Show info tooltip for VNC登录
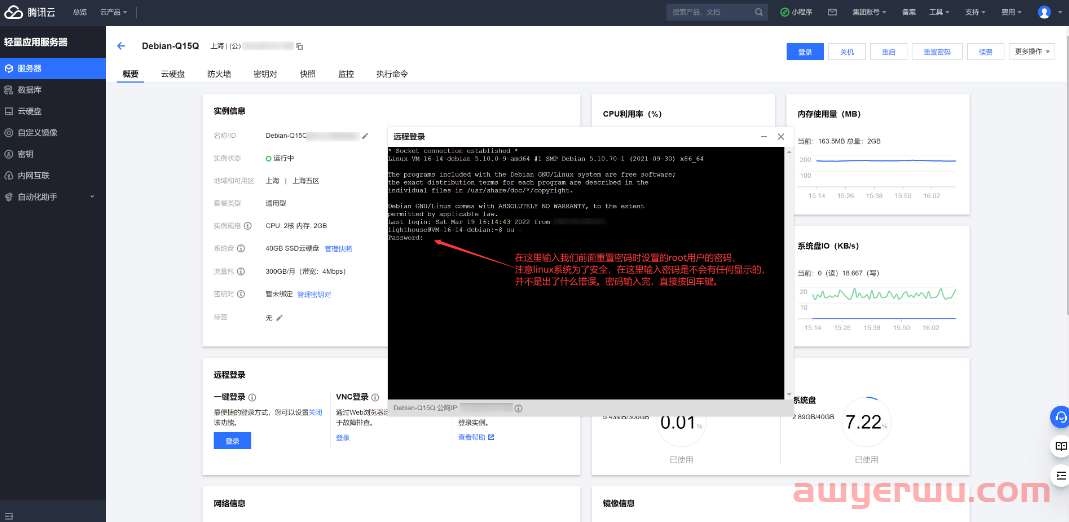Screen dimensions: 1069x522 (x=375, y=397)
